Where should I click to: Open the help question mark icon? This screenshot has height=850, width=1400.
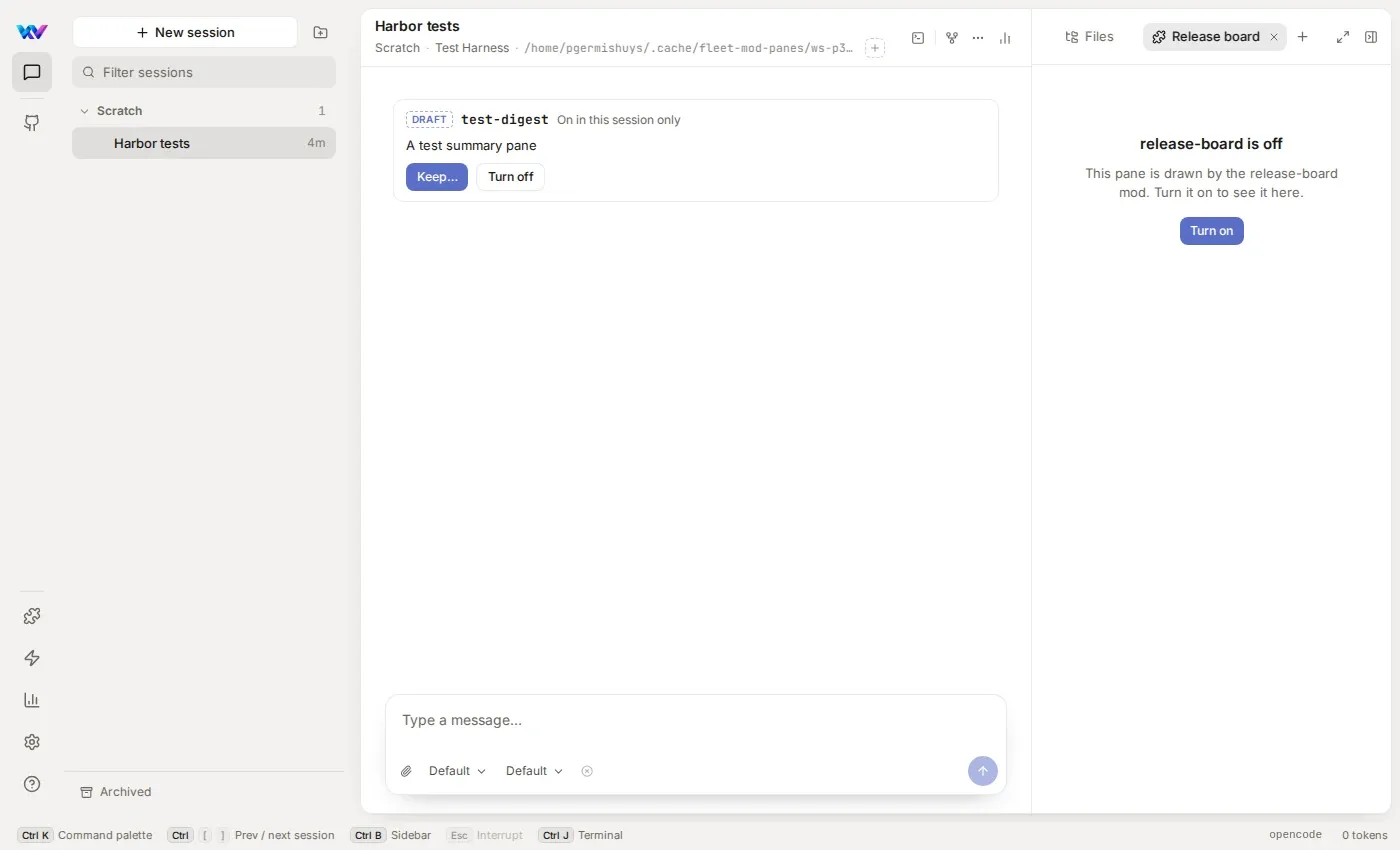point(32,784)
